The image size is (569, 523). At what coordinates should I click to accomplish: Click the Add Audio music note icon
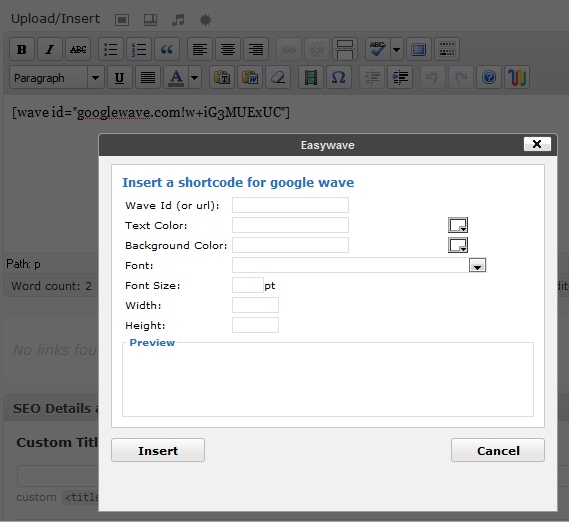pos(178,20)
